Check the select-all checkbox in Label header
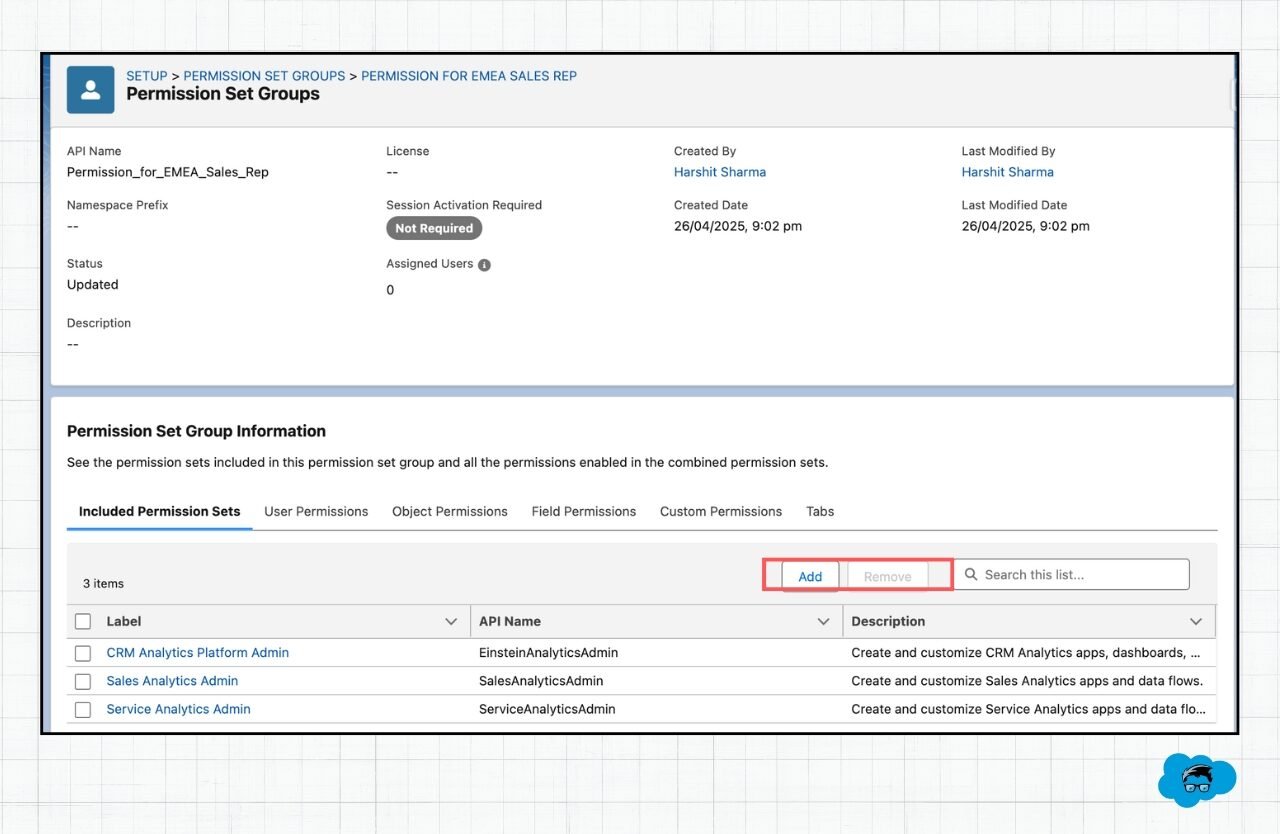This screenshot has width=1280, height=834. (83, 622)
